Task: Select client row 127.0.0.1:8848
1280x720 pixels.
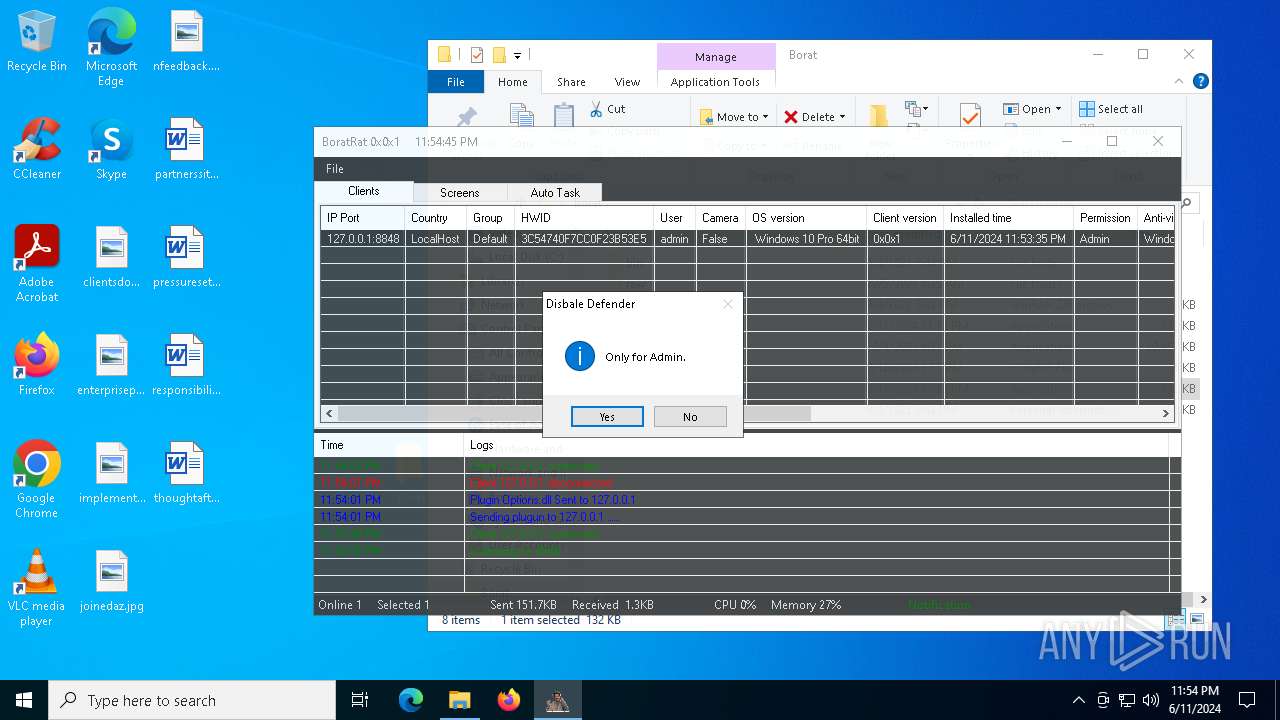Action: [x=747, y=239]
